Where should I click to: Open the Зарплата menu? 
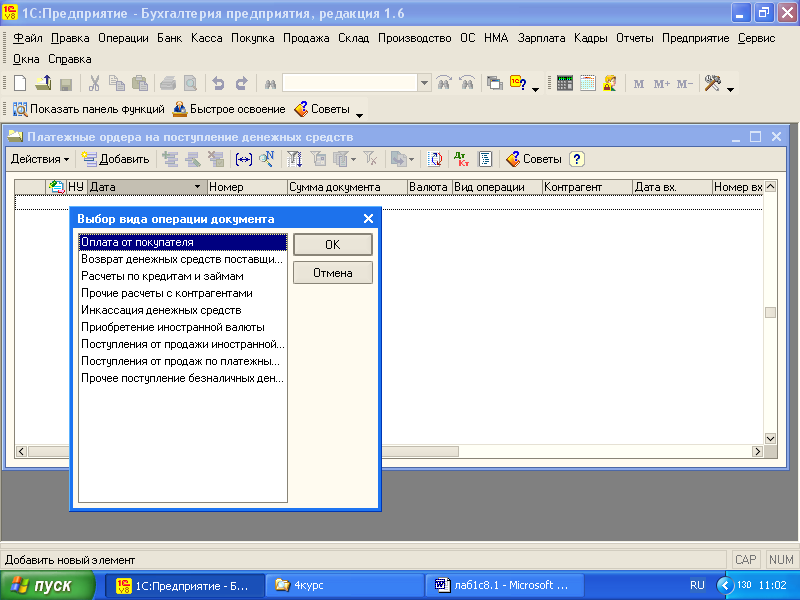(541, 38)
